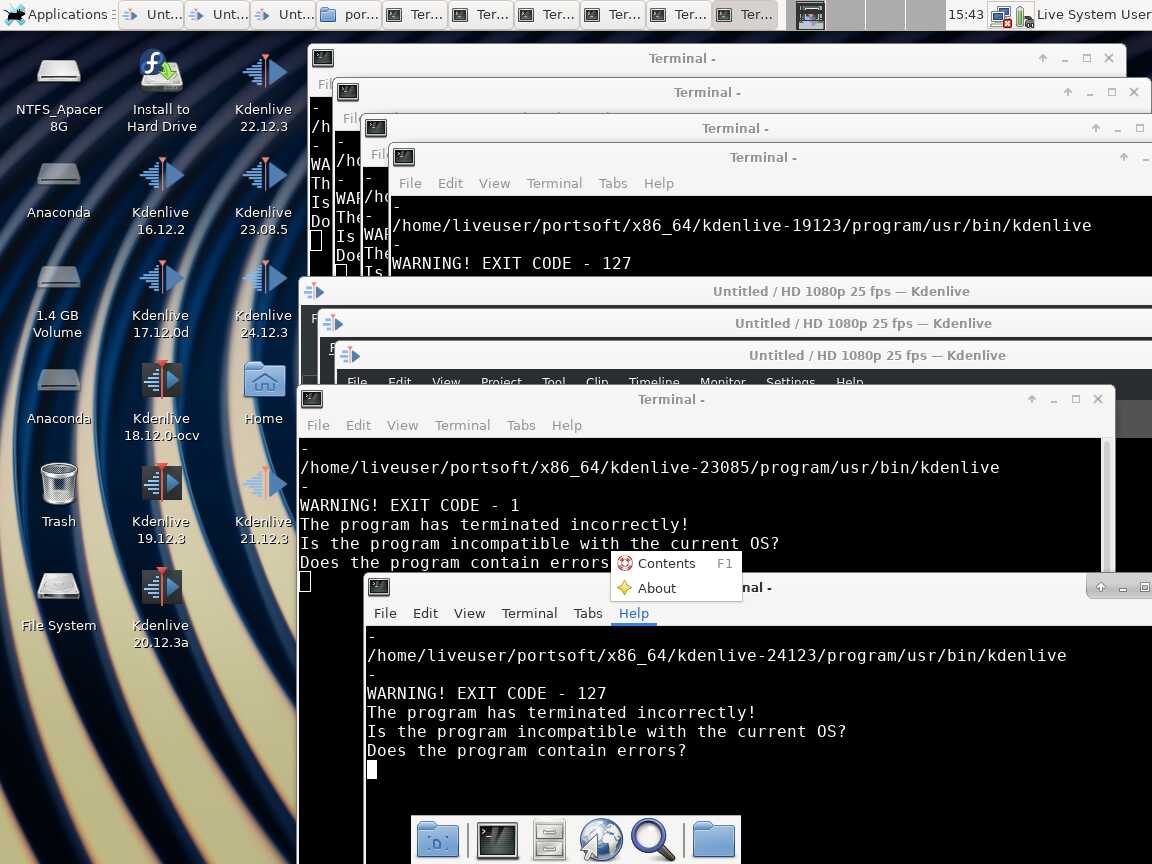Open the Kdenlive 22.12.3 desktop launcher
The width and height of the screenshot is (1152, 864).
264,72
